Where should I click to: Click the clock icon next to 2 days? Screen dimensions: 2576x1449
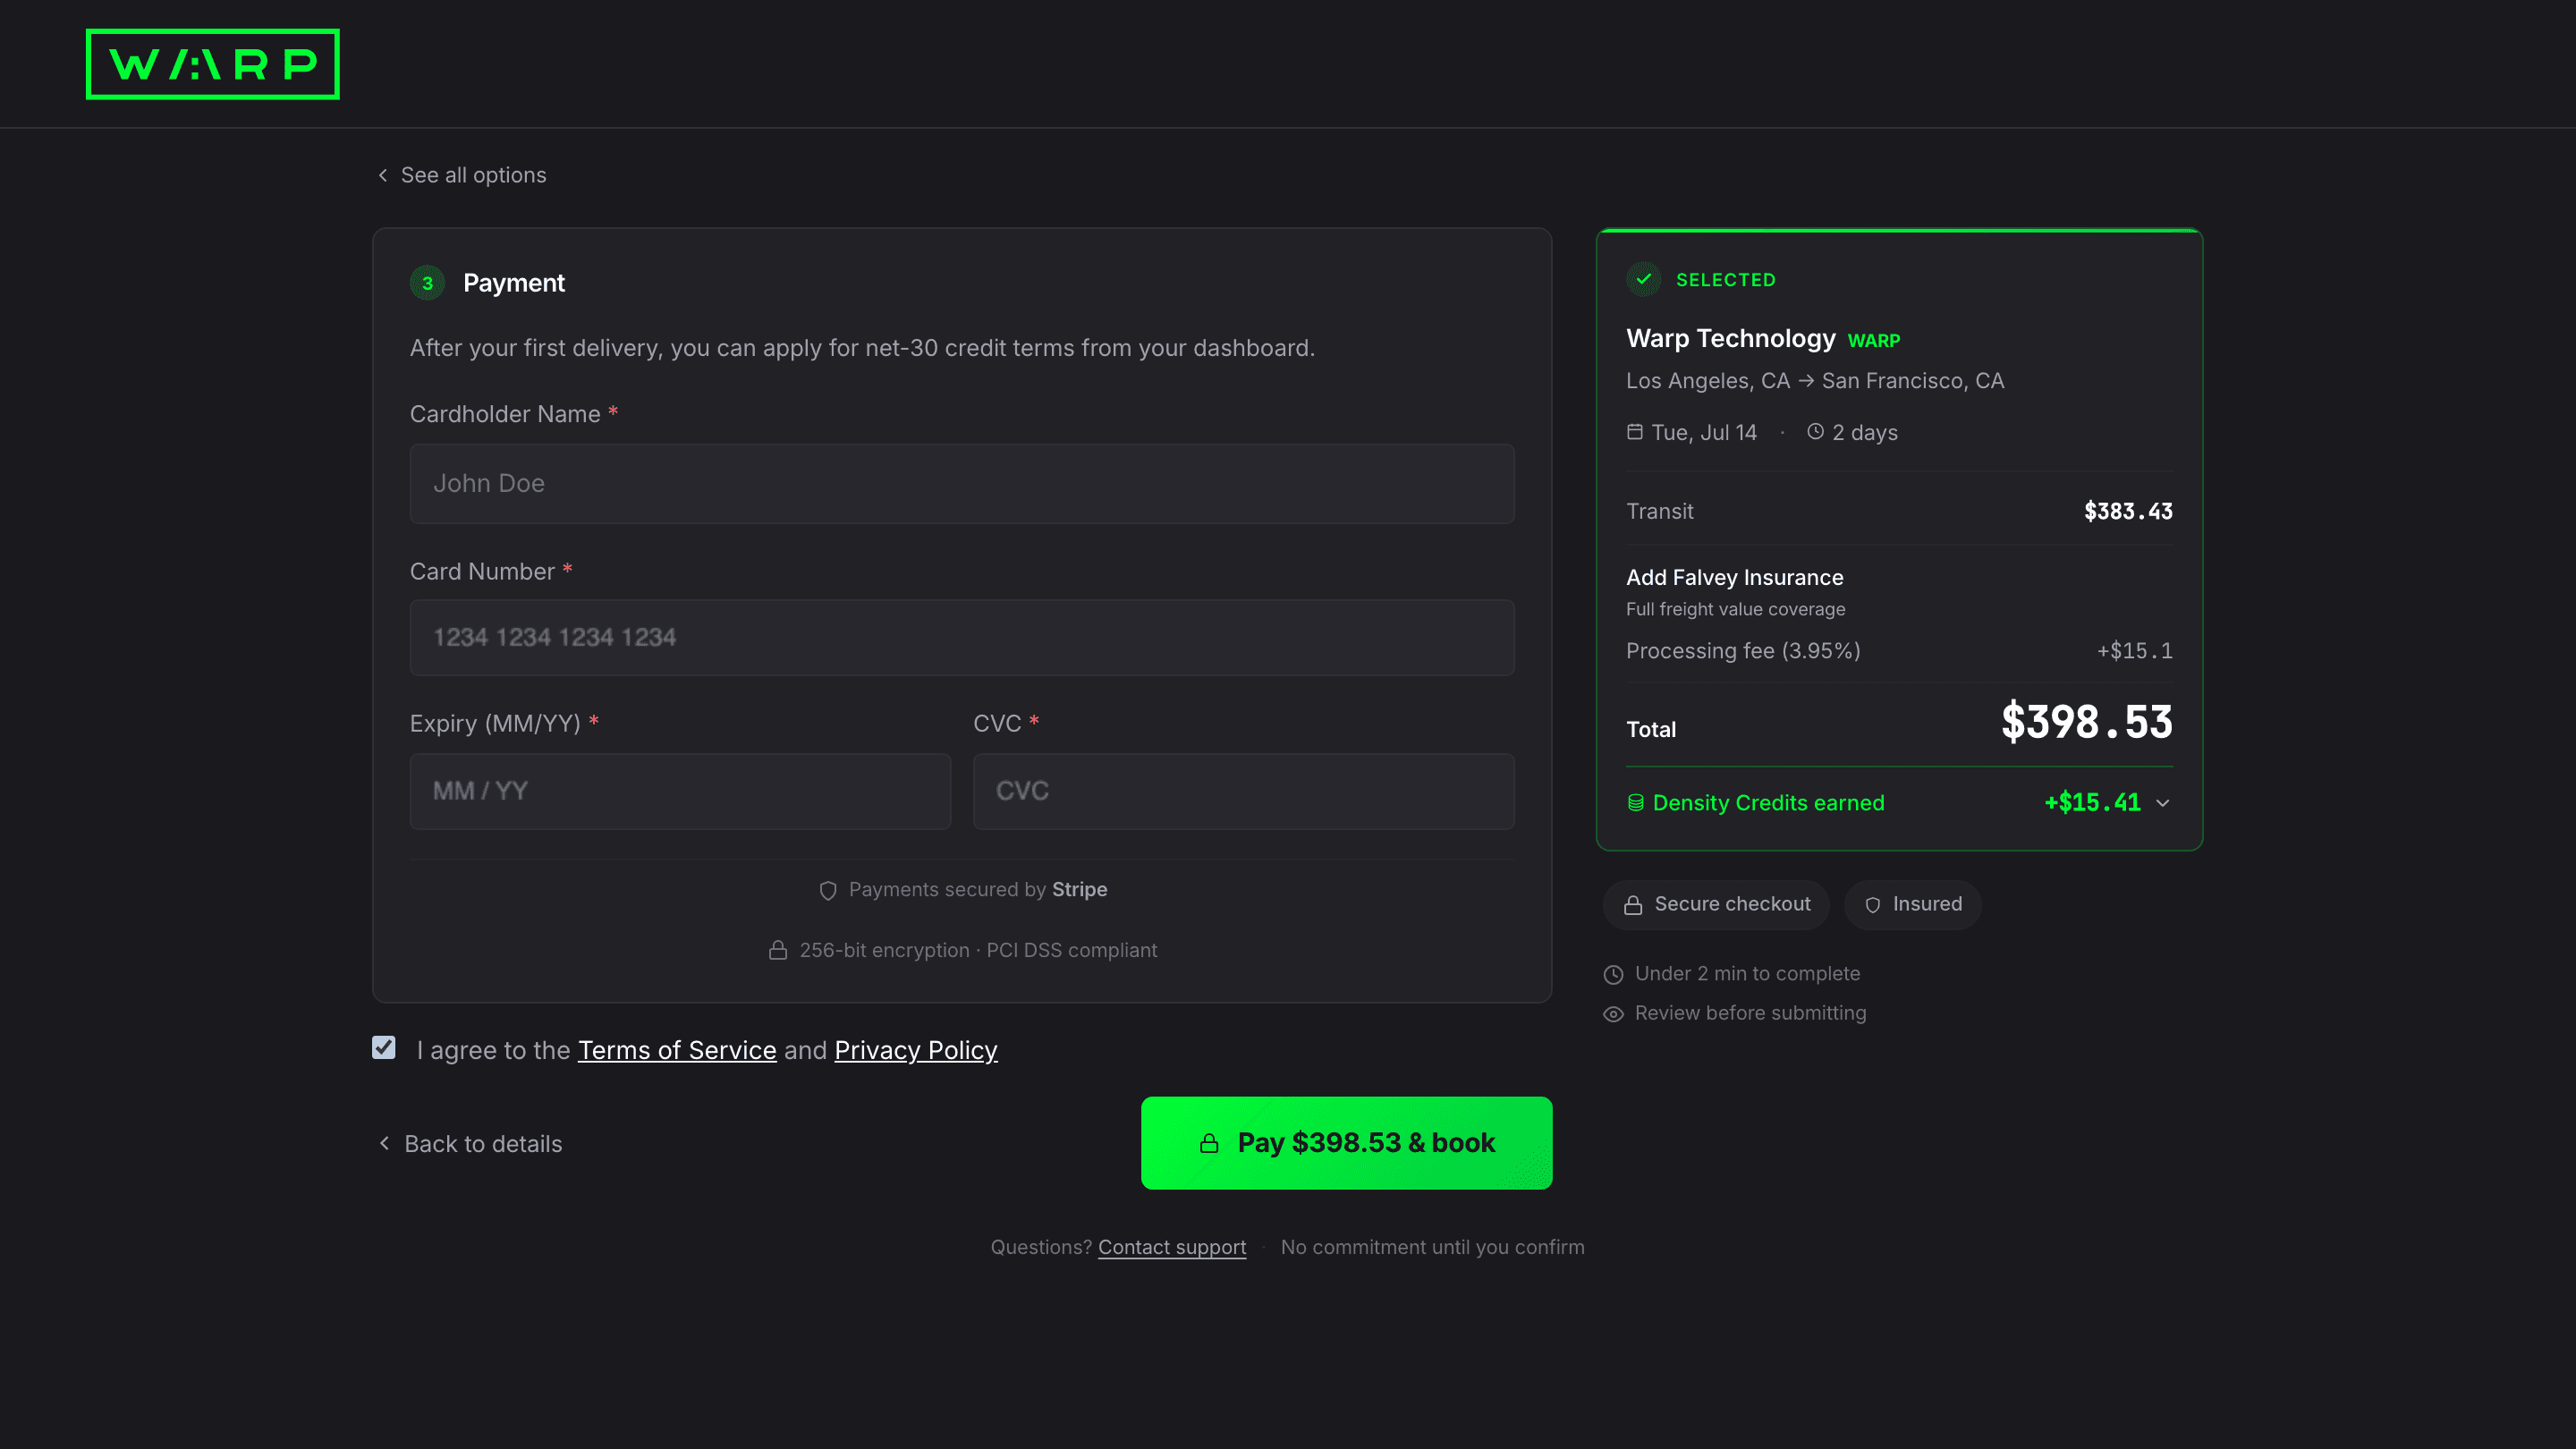[1815, 432]
